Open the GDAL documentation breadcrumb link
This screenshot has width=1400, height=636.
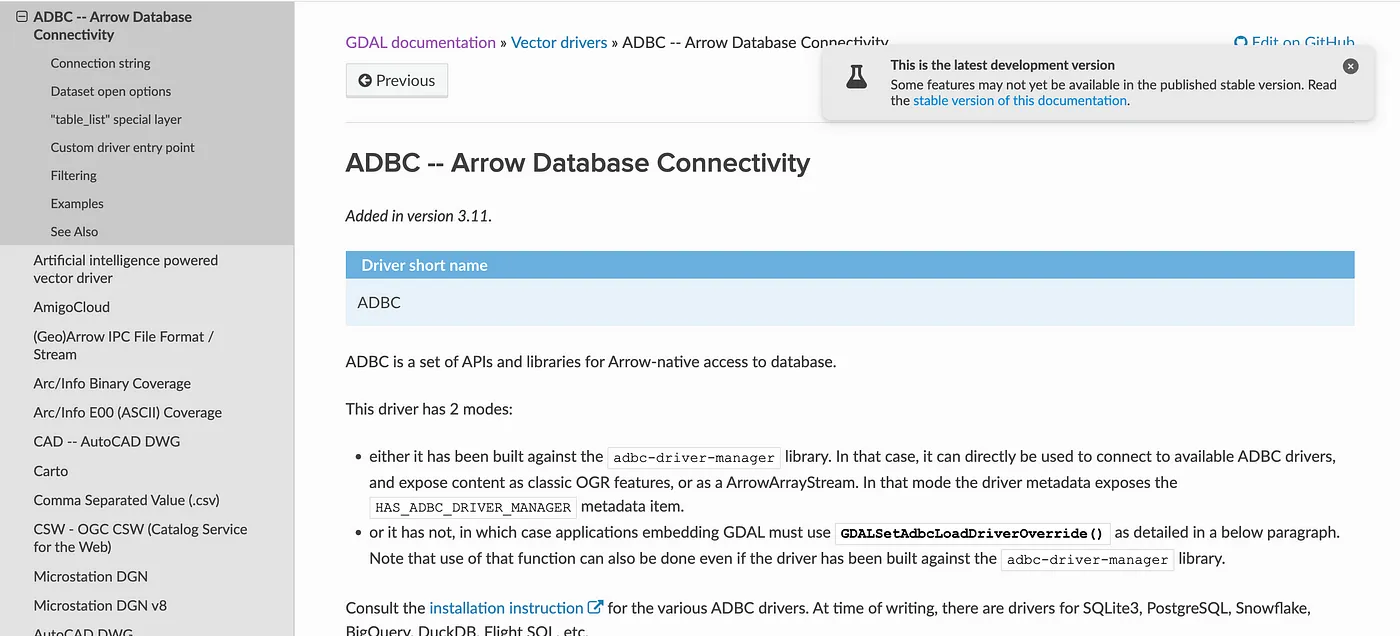(x=420, y=43)
